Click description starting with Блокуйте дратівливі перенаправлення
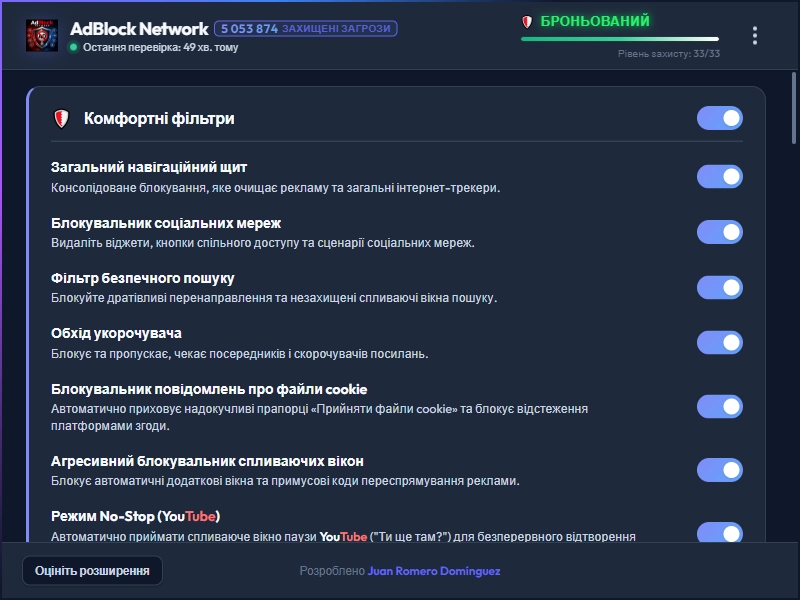Image resolution: width=800 pixels, height=600 pixels. (x=274, y=298)
